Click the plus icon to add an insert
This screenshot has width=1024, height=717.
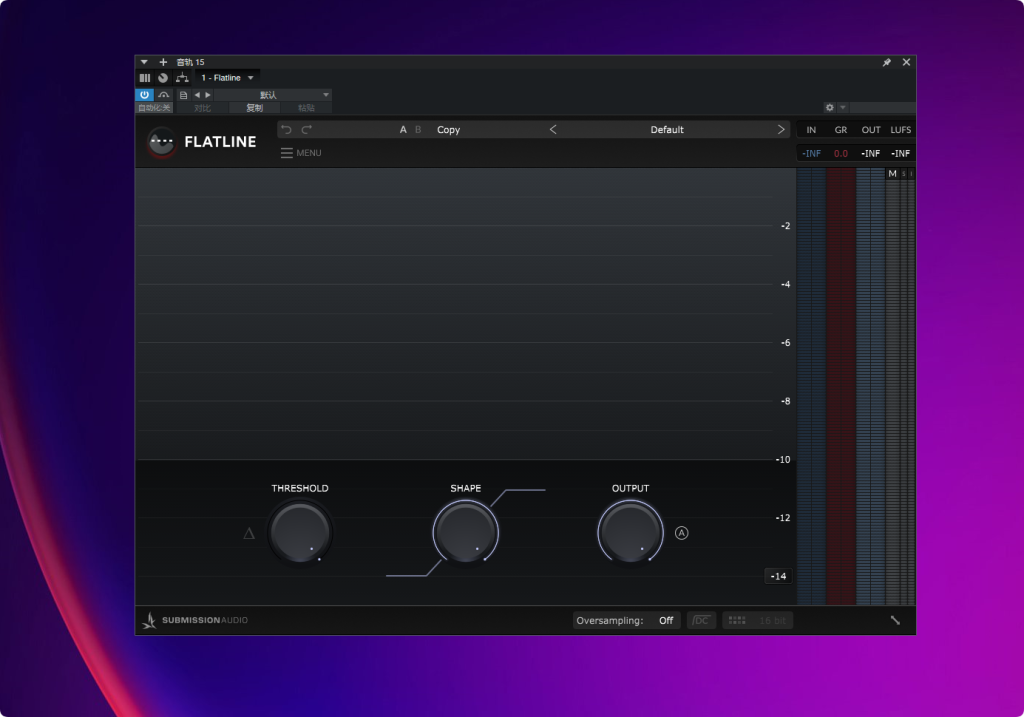click(x=163, y=62)
